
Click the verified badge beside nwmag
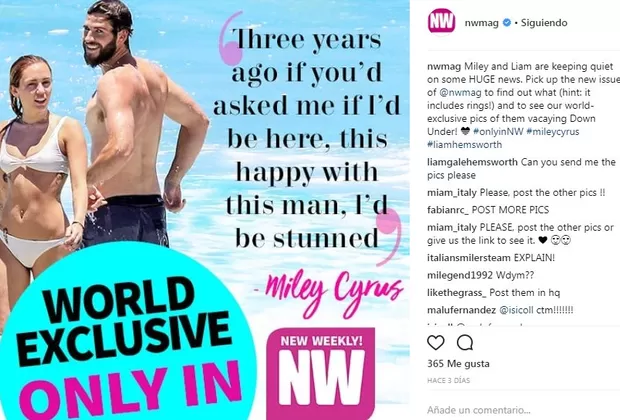(x=507, y=23)
